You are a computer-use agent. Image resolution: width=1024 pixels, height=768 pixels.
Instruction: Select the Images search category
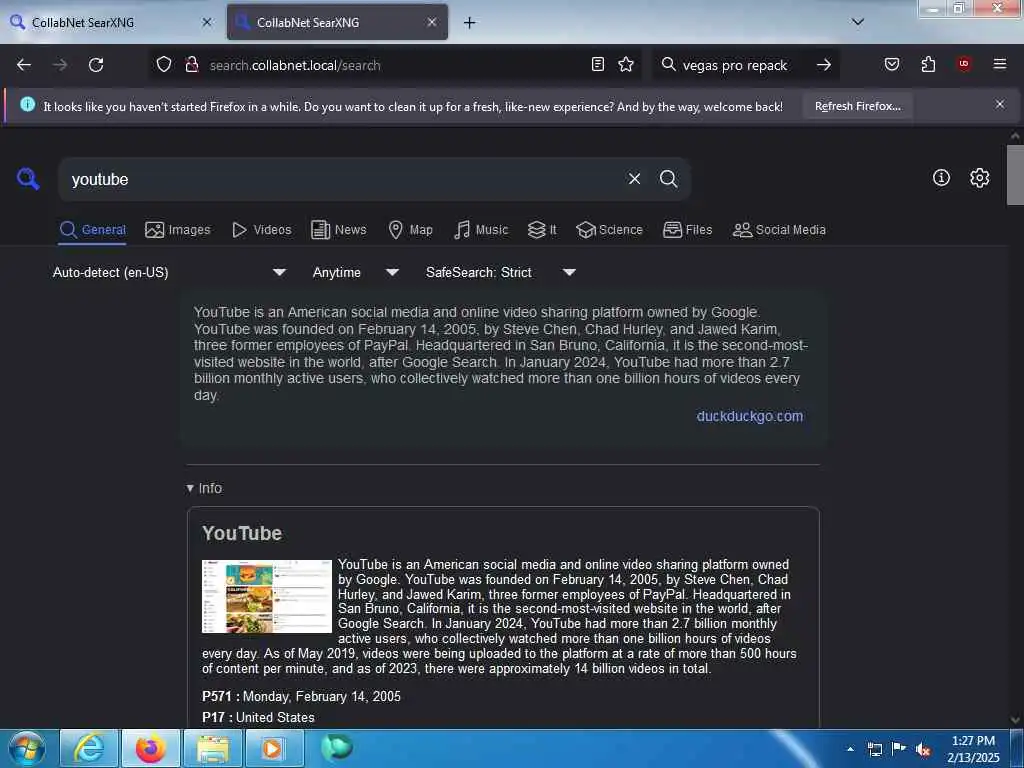pos(178,230)
